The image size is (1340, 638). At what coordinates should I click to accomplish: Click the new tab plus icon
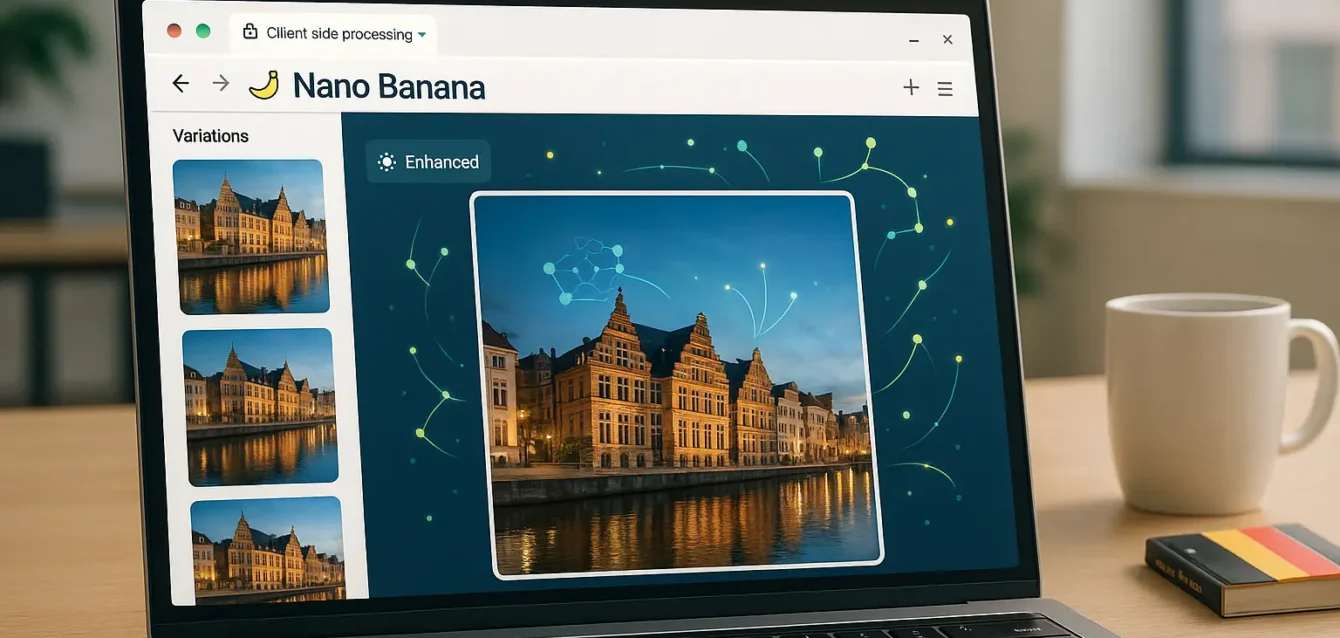pyautogui.click(x=911, y=87)
